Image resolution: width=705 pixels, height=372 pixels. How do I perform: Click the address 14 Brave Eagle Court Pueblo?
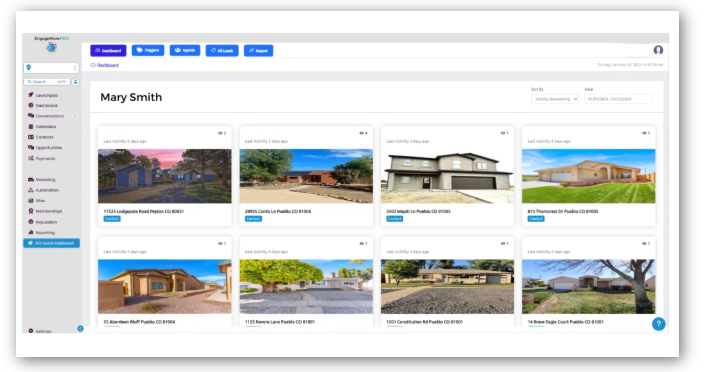566,322
